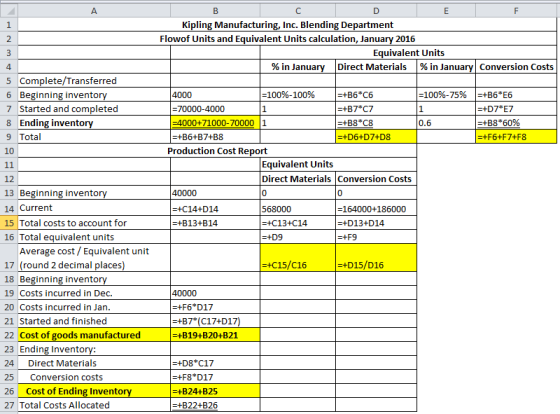Image resolution: width=560 pixels, height=414 pixels.
Task: Click cell '=70000-4000'
Action: pyautogui.click(x=215, y=109)
